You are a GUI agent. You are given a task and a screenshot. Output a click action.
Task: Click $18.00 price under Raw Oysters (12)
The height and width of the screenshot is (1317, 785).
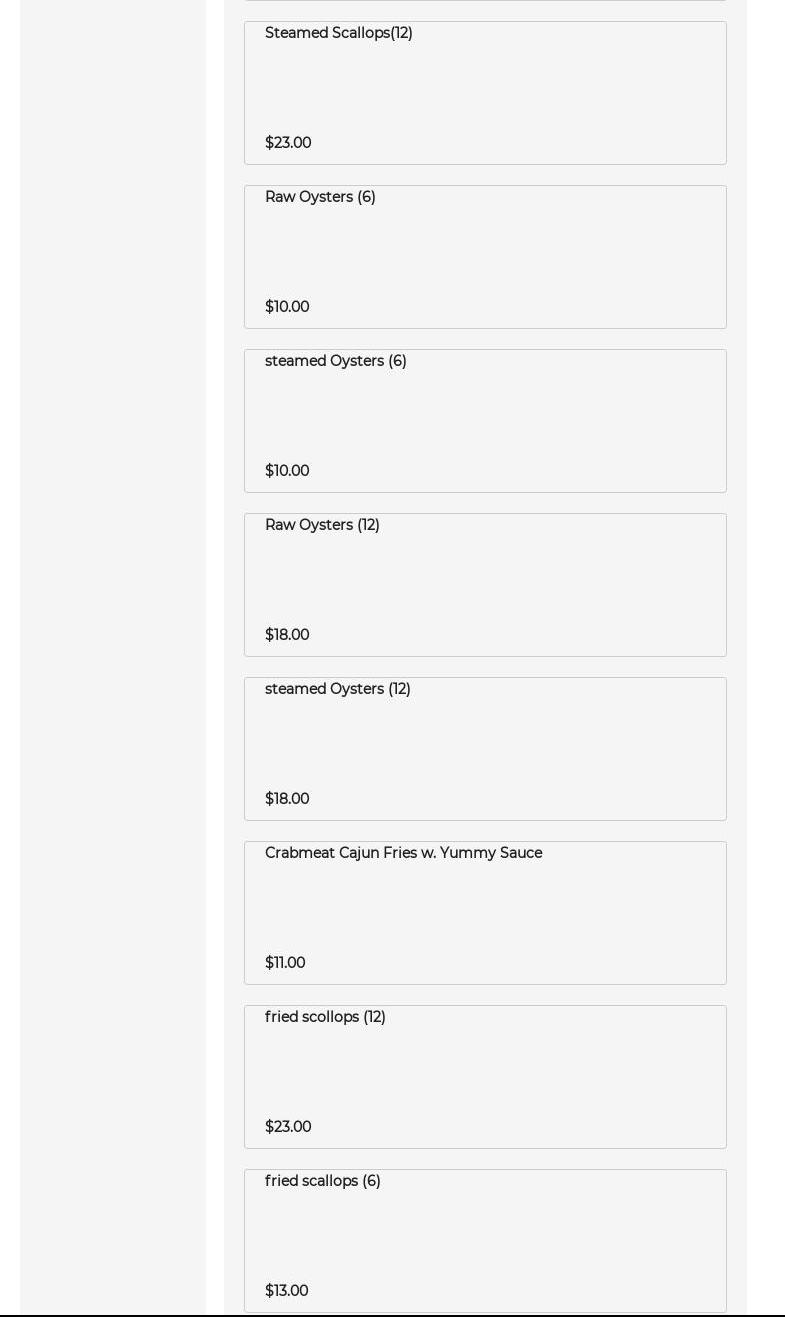[287, 635]
